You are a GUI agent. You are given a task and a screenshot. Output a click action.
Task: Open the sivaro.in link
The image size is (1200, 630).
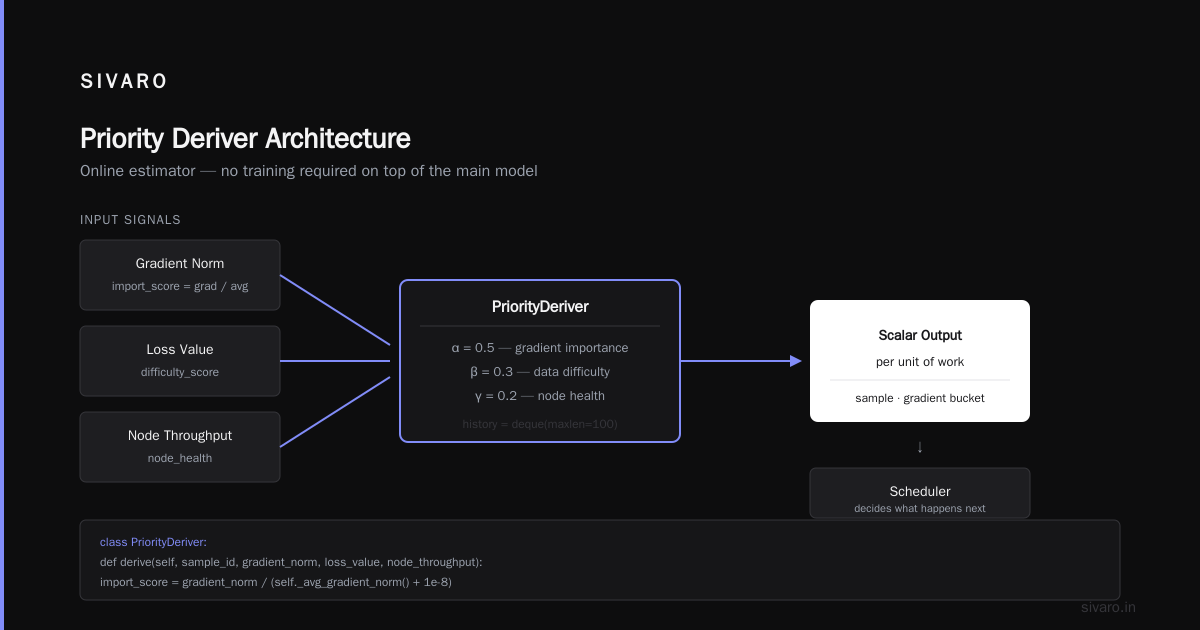[1109, 607]
